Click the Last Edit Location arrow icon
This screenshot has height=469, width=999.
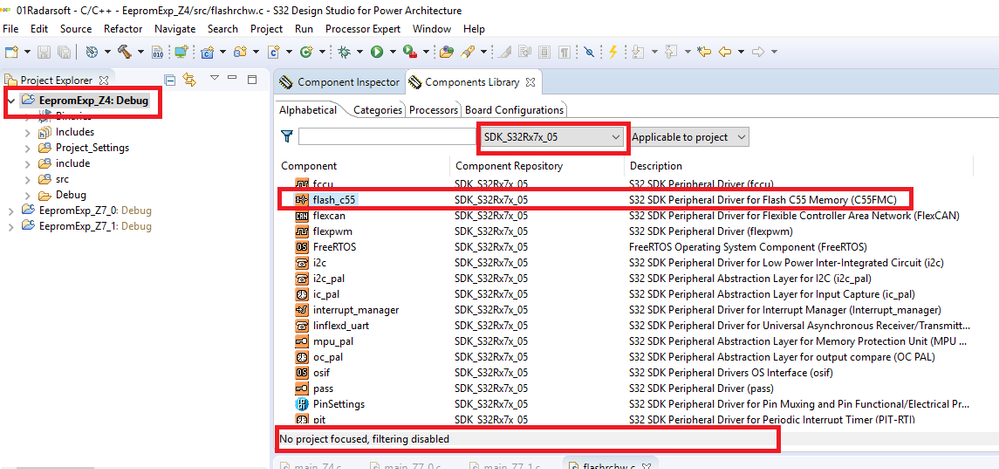[703, 52]
